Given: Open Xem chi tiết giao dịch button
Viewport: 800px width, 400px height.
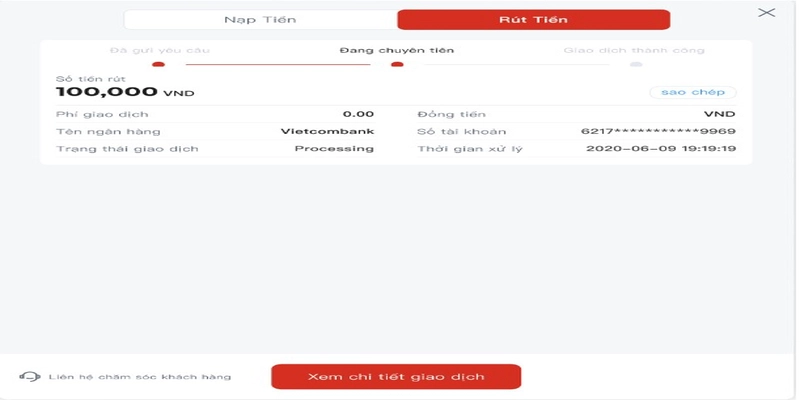Looking at the screenshot, I should point(396,377).
